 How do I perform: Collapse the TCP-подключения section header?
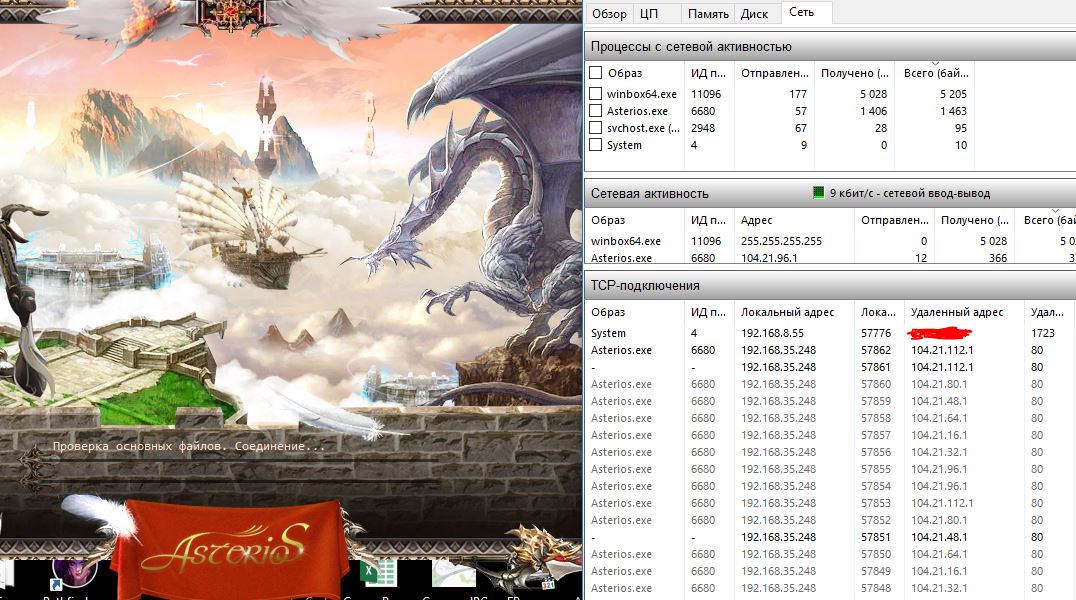830,286
